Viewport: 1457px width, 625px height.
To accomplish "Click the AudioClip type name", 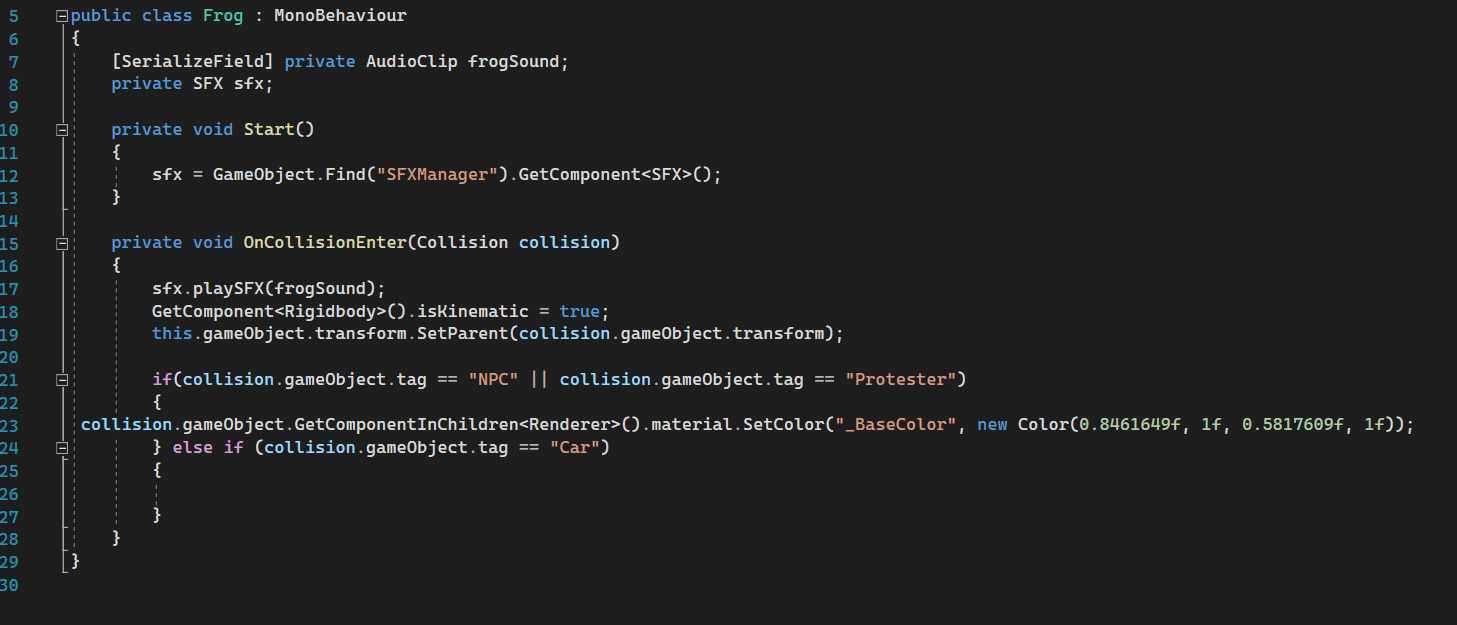I will 411,61.
